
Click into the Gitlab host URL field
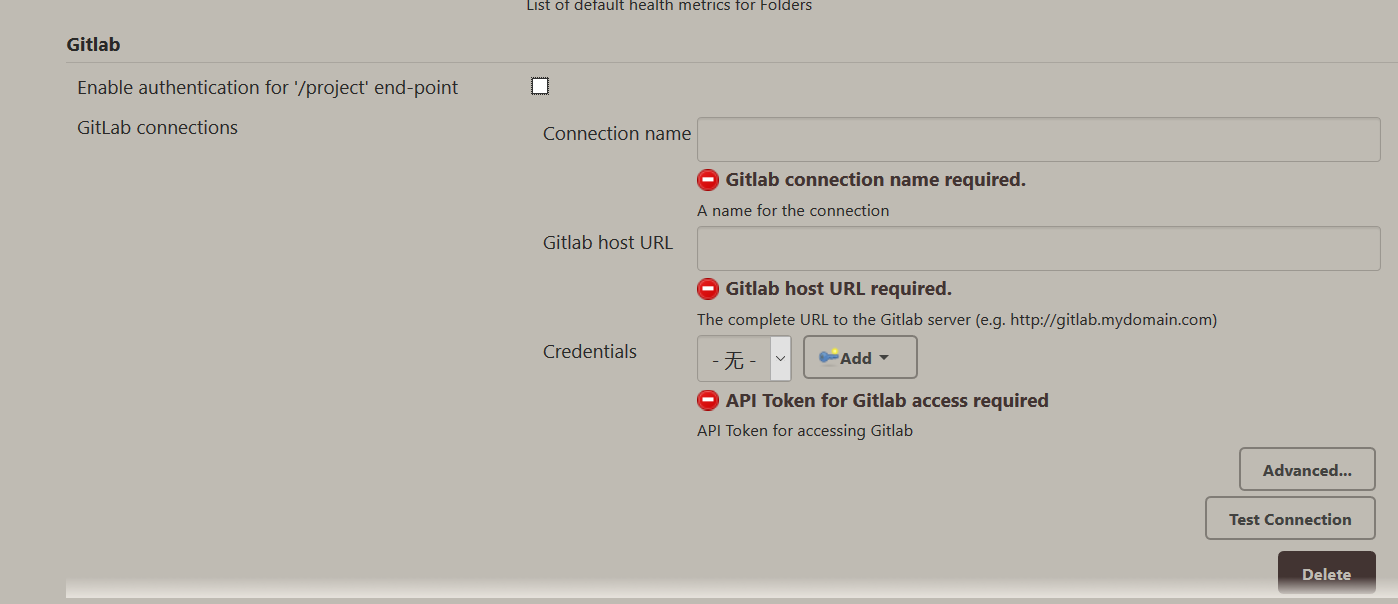1038,248
